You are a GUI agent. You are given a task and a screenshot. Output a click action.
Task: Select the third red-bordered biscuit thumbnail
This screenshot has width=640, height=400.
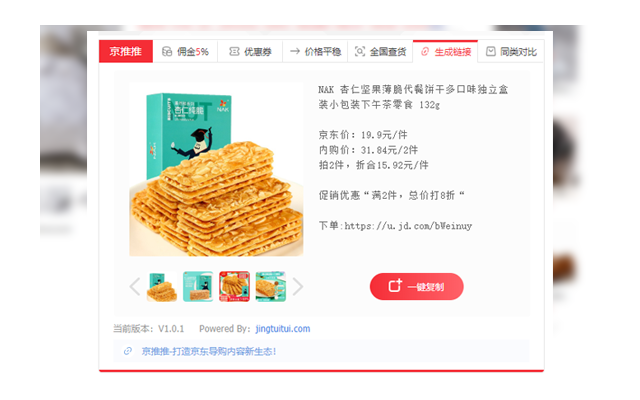(234, 287)
